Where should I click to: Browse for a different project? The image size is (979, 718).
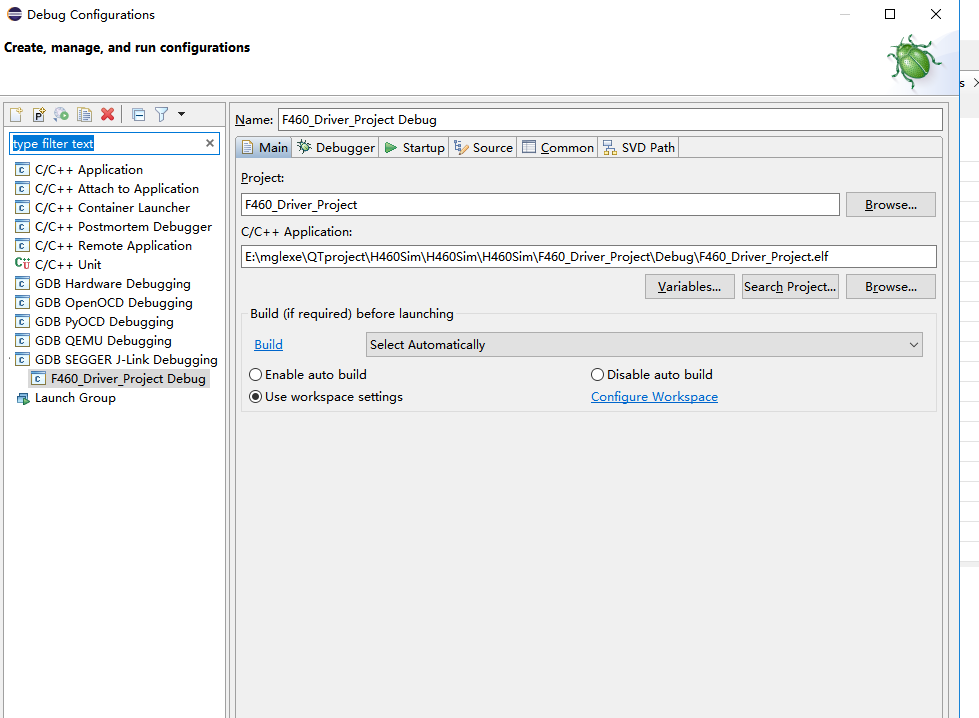coord(889,204)
